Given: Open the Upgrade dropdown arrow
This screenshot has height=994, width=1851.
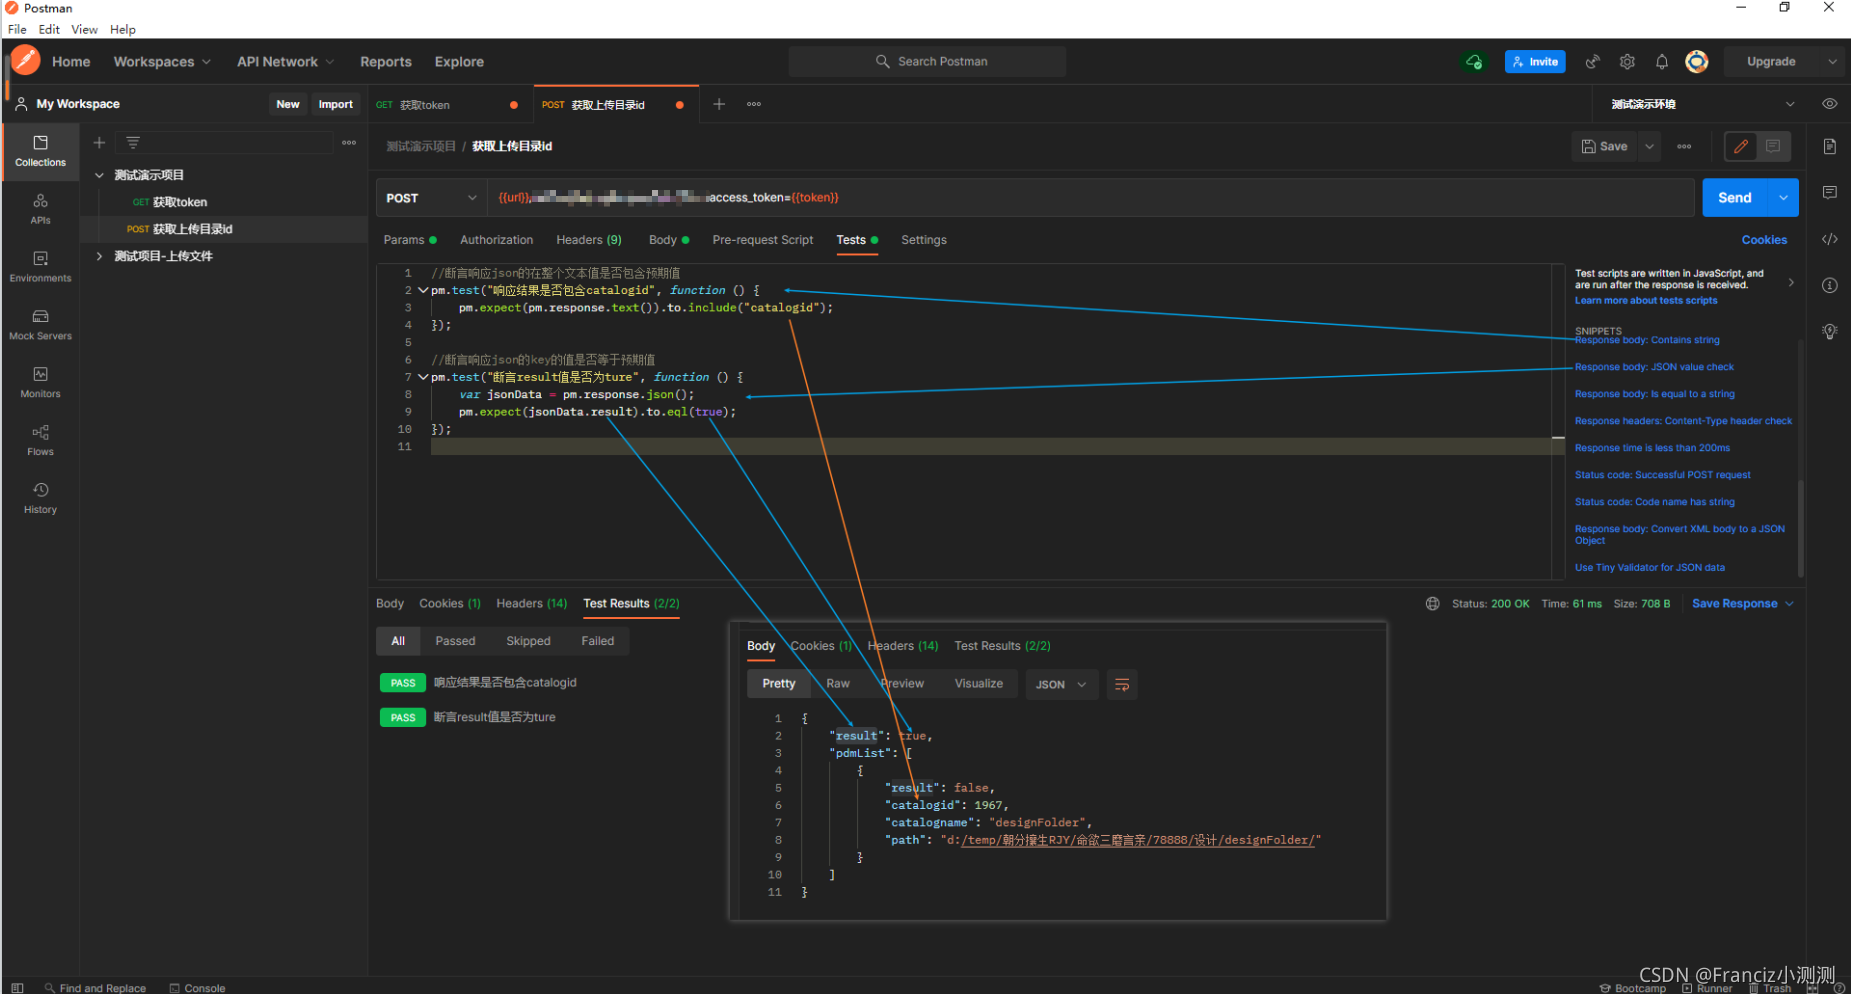Looking at the screenshot, I should tap(1832, 62).
